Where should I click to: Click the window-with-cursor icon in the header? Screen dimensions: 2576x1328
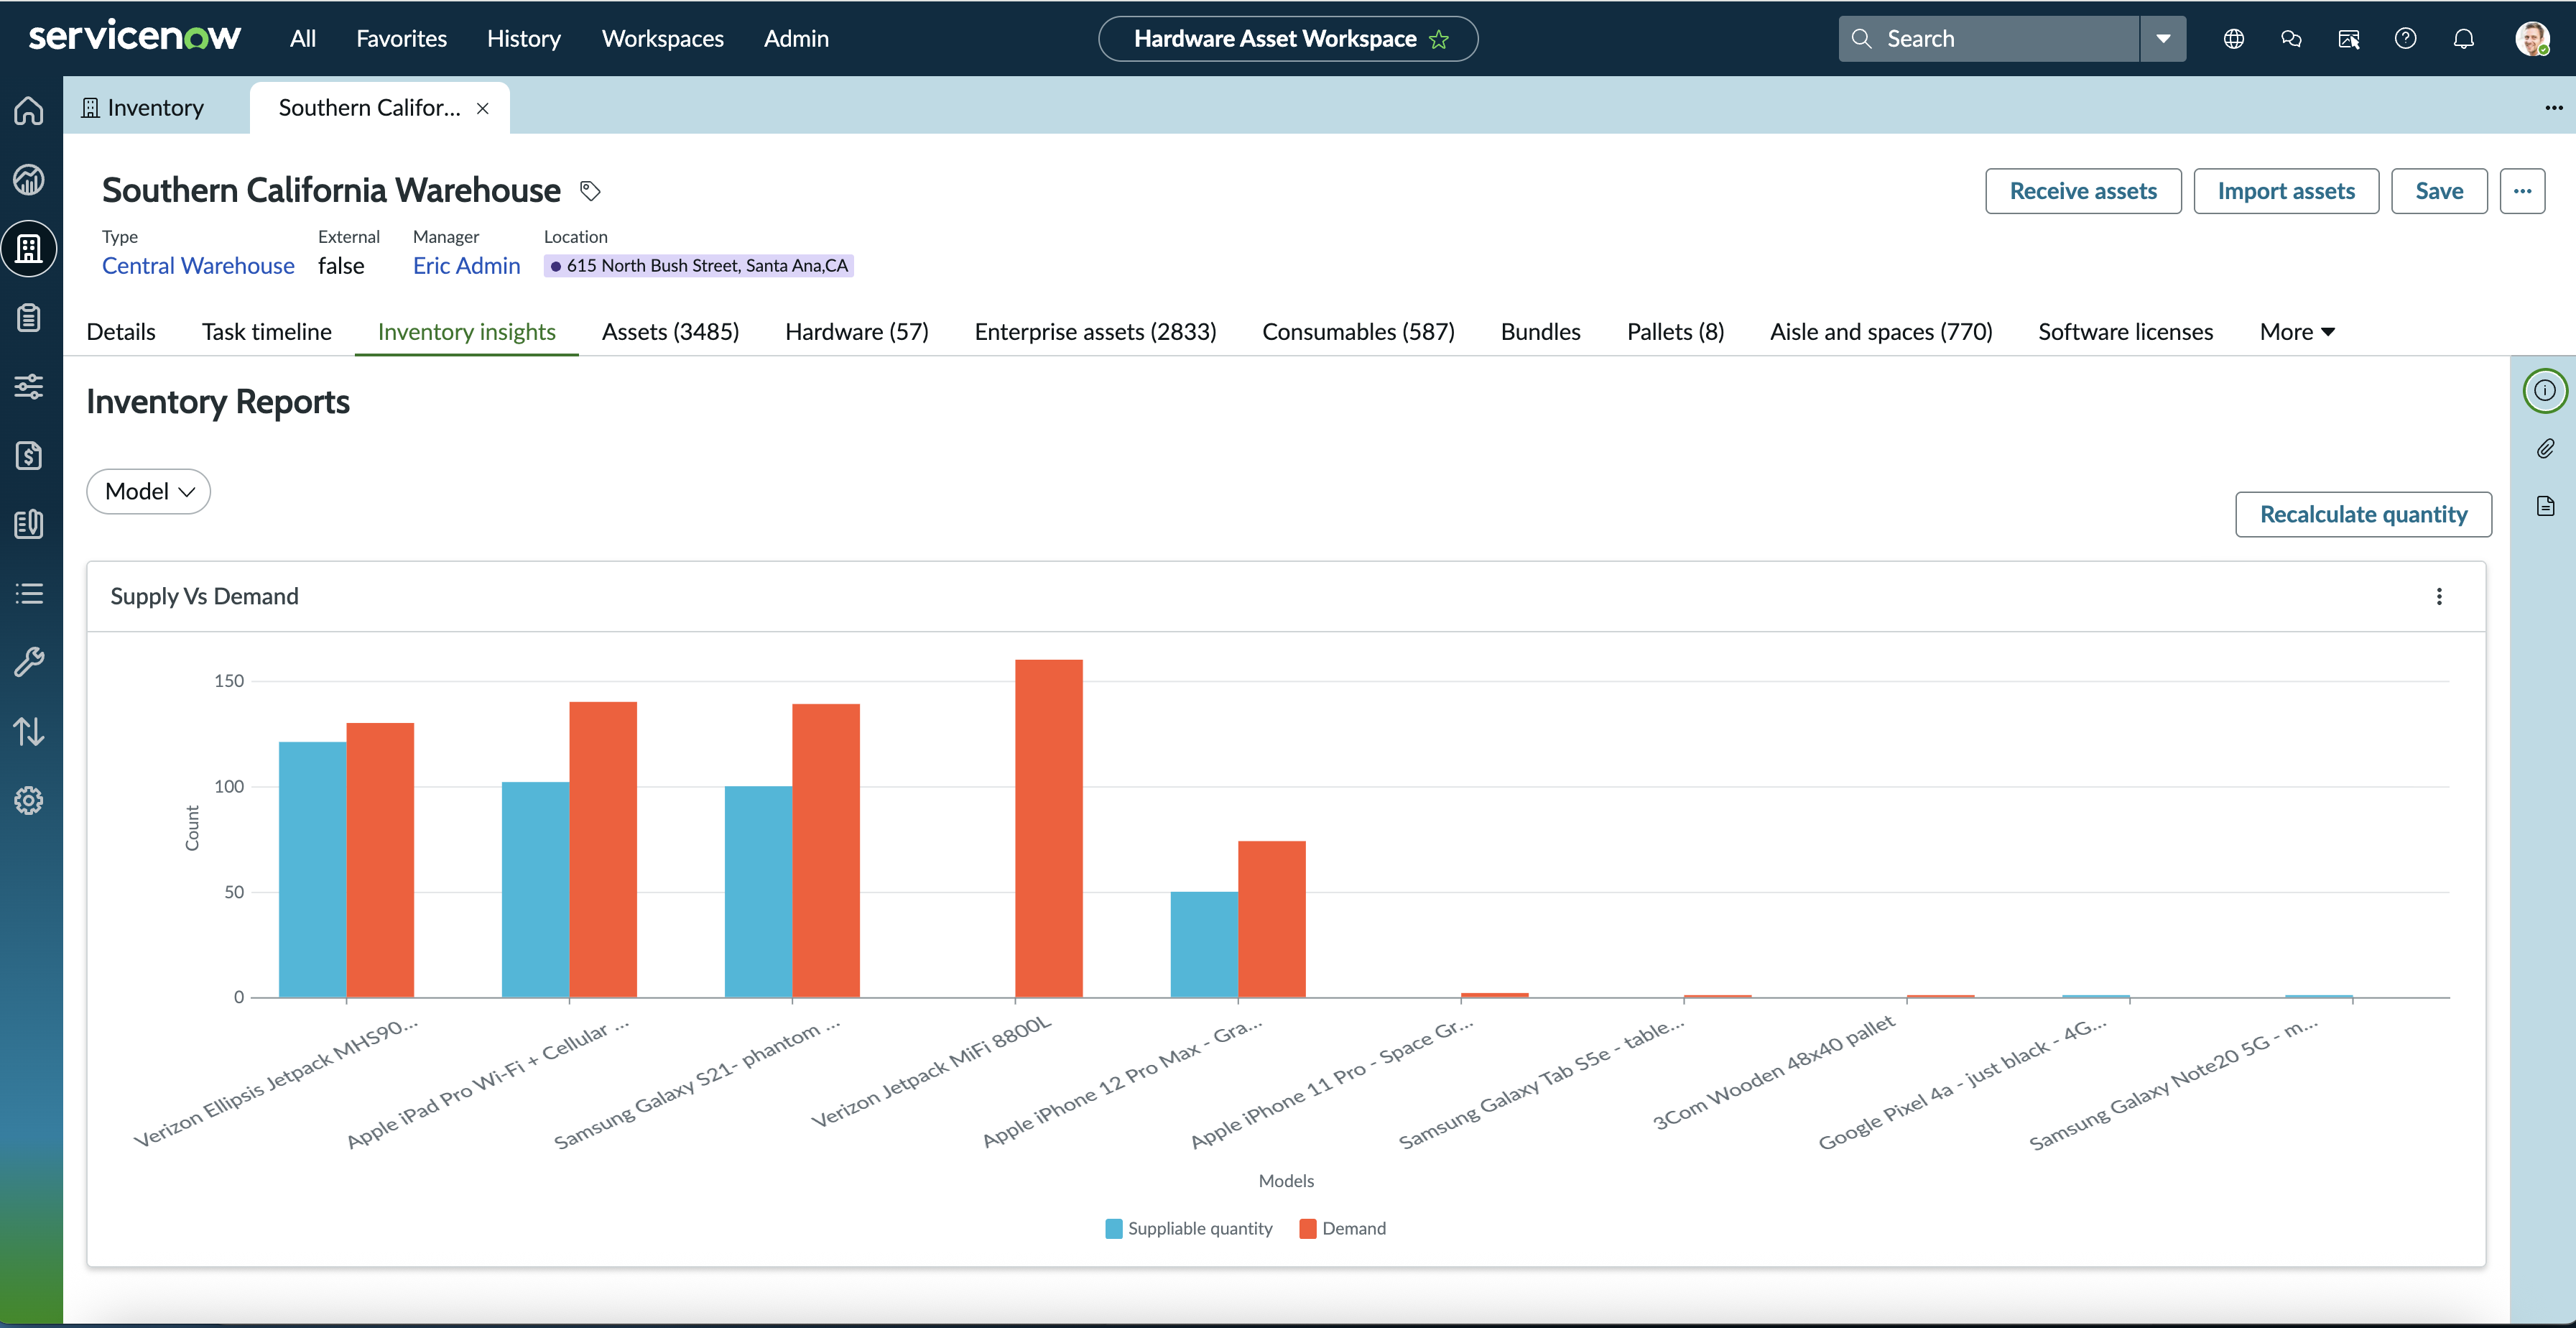[x=2349, y=39]
